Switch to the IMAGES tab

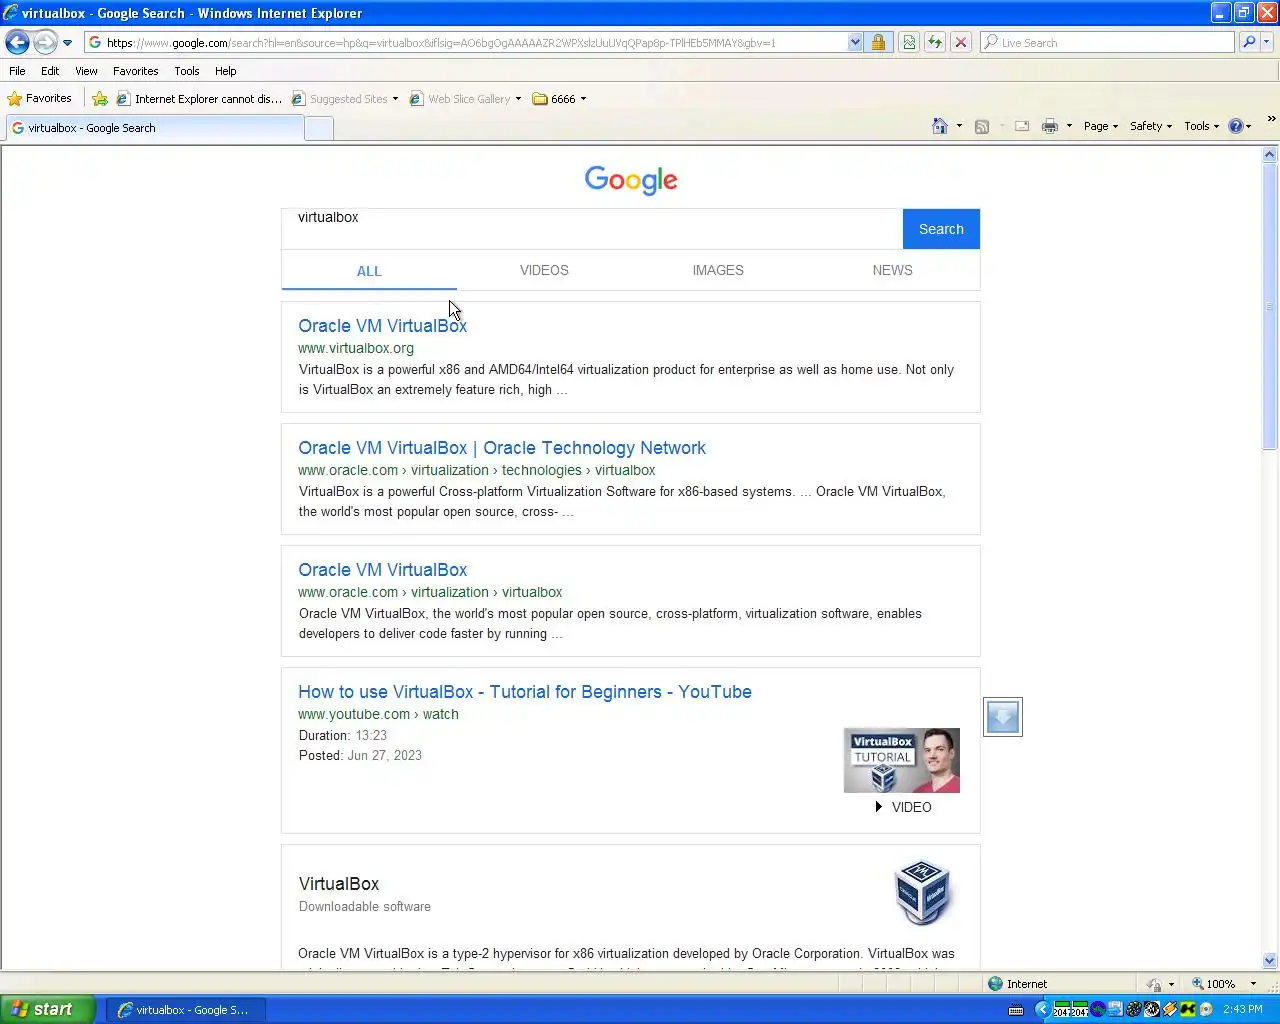[x=718, y=270]
